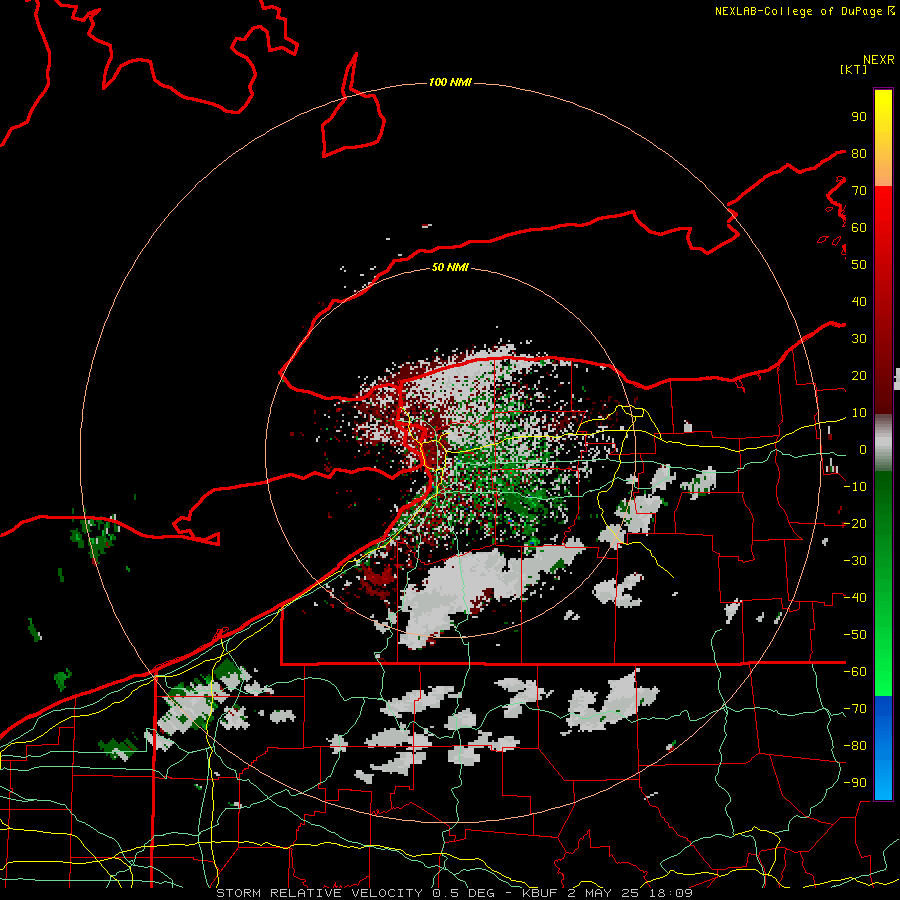The height and width of the screenshot is (900, 900).
Task: Pick the yellow top segment of the velocity scale
Action: click(883, 138)
